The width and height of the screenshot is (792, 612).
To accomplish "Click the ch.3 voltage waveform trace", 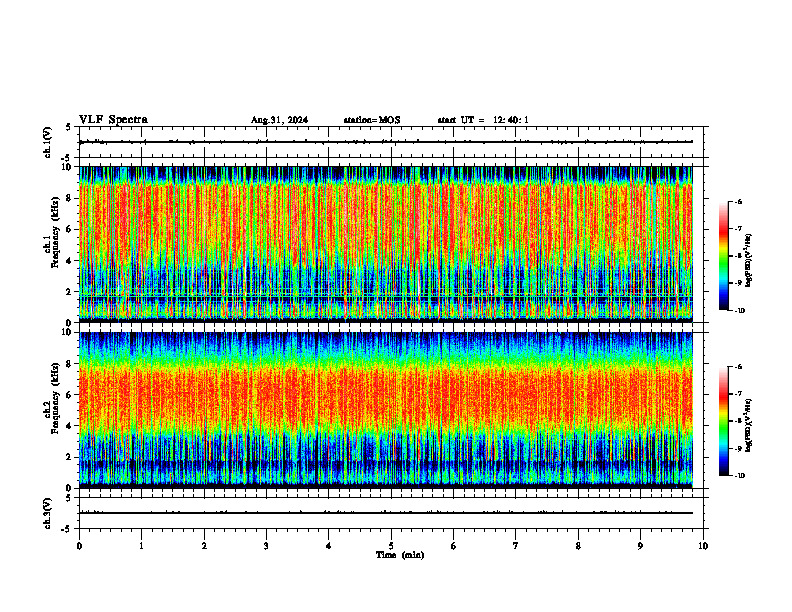I will click(386, 513).
